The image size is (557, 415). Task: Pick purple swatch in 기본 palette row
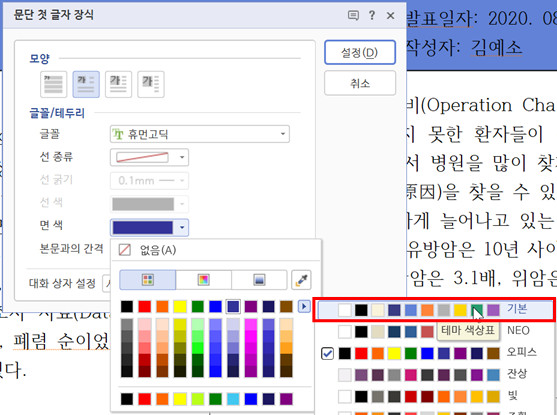click(493, 310)
